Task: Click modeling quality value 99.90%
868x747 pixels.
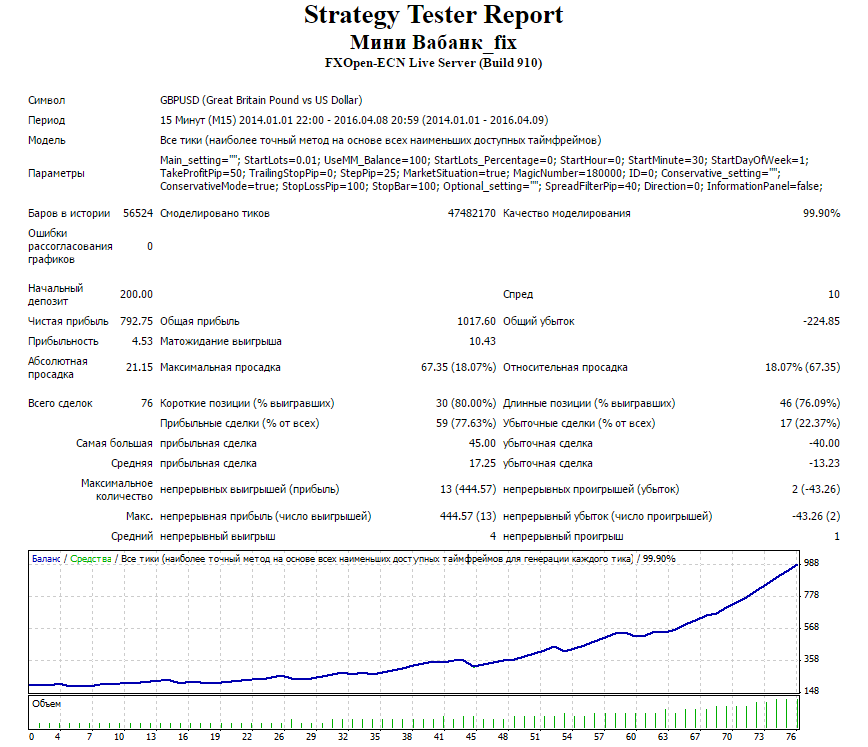Action: (822, 213)
